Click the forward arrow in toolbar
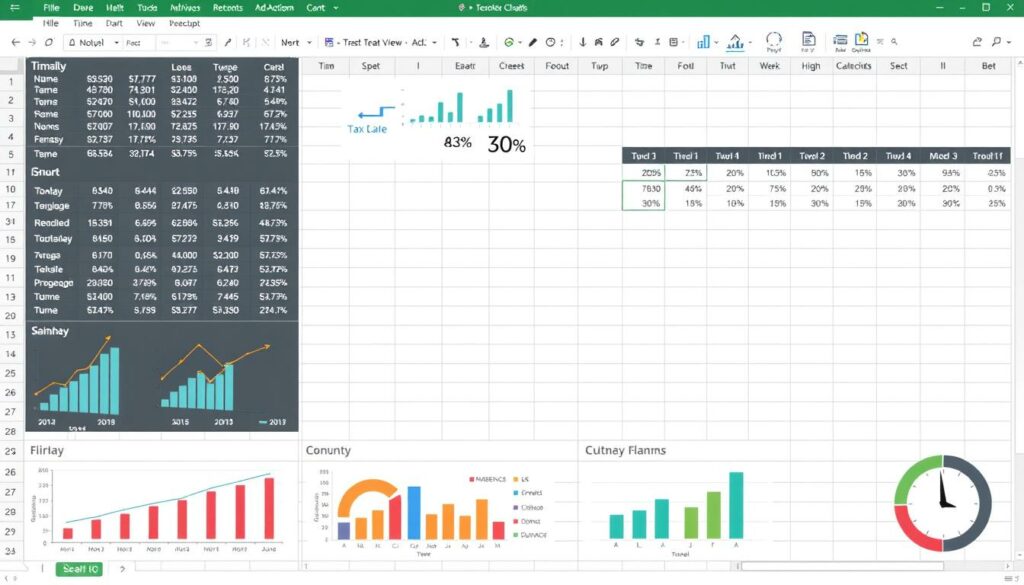The image size is (1024, 585). pos(32,42)
